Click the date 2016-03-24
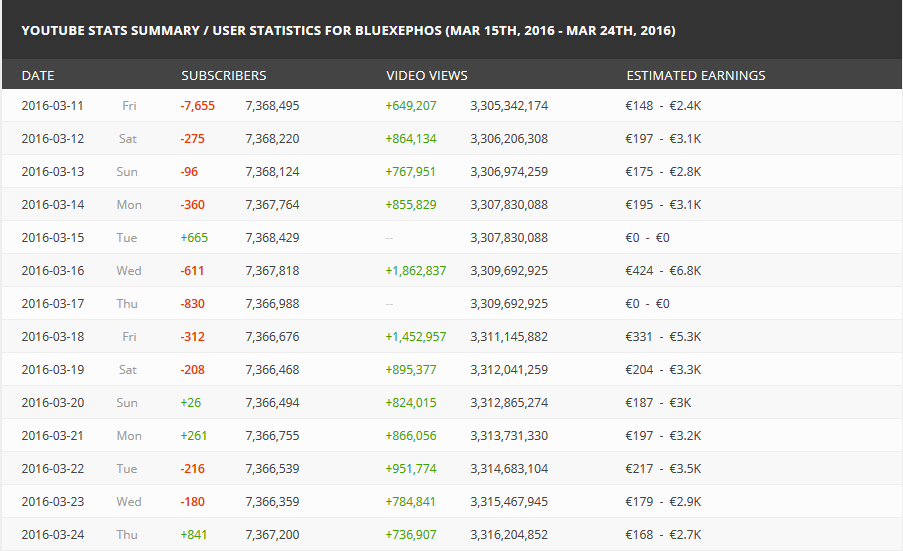 [x=52, y=535]
